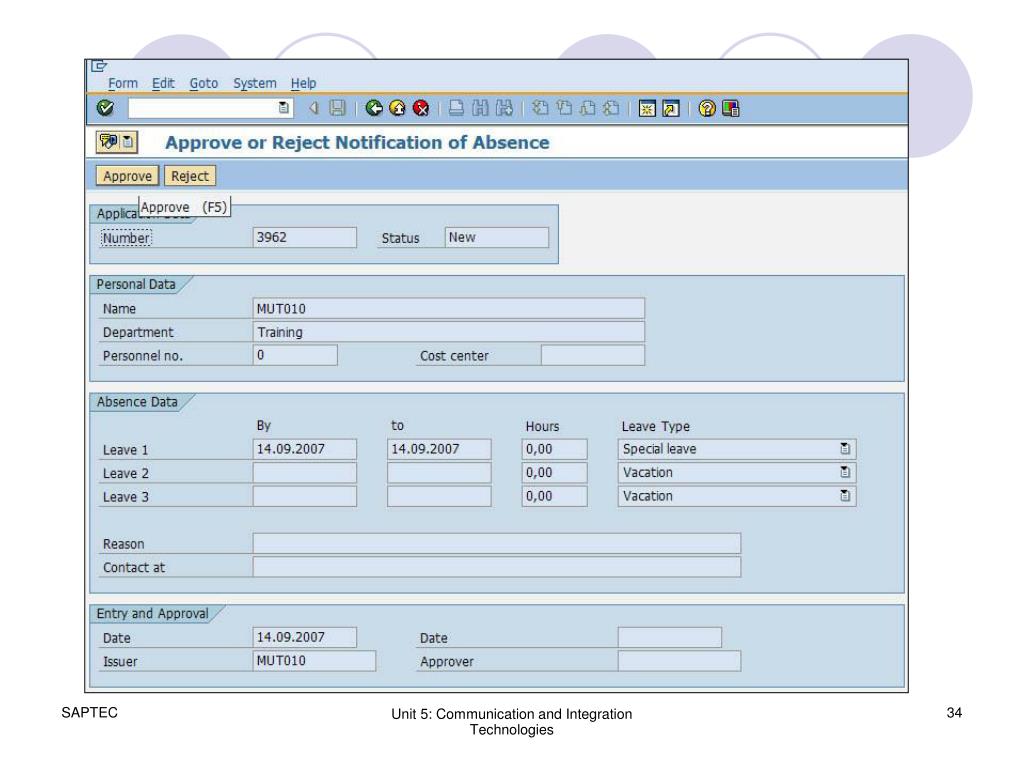The image size is (1024, 768).
Task: Click the Reject button
Action: 190,176
